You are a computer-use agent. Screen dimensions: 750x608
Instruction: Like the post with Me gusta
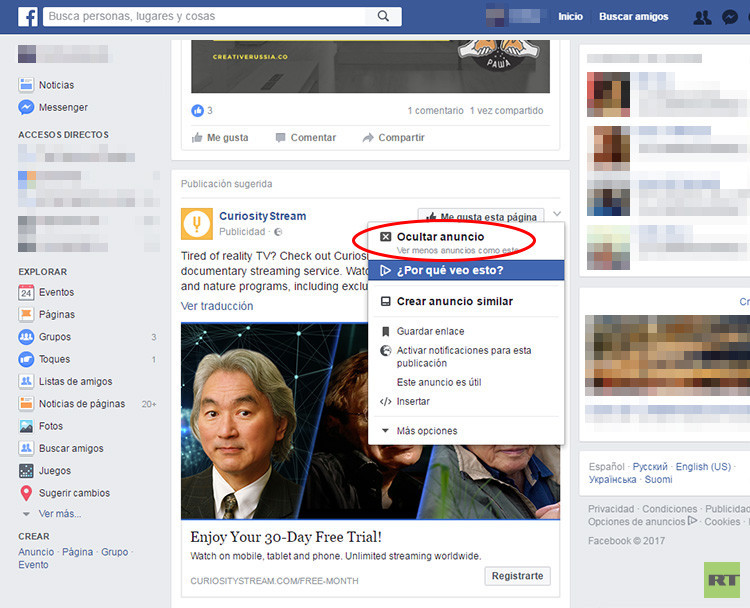point(220,137)
